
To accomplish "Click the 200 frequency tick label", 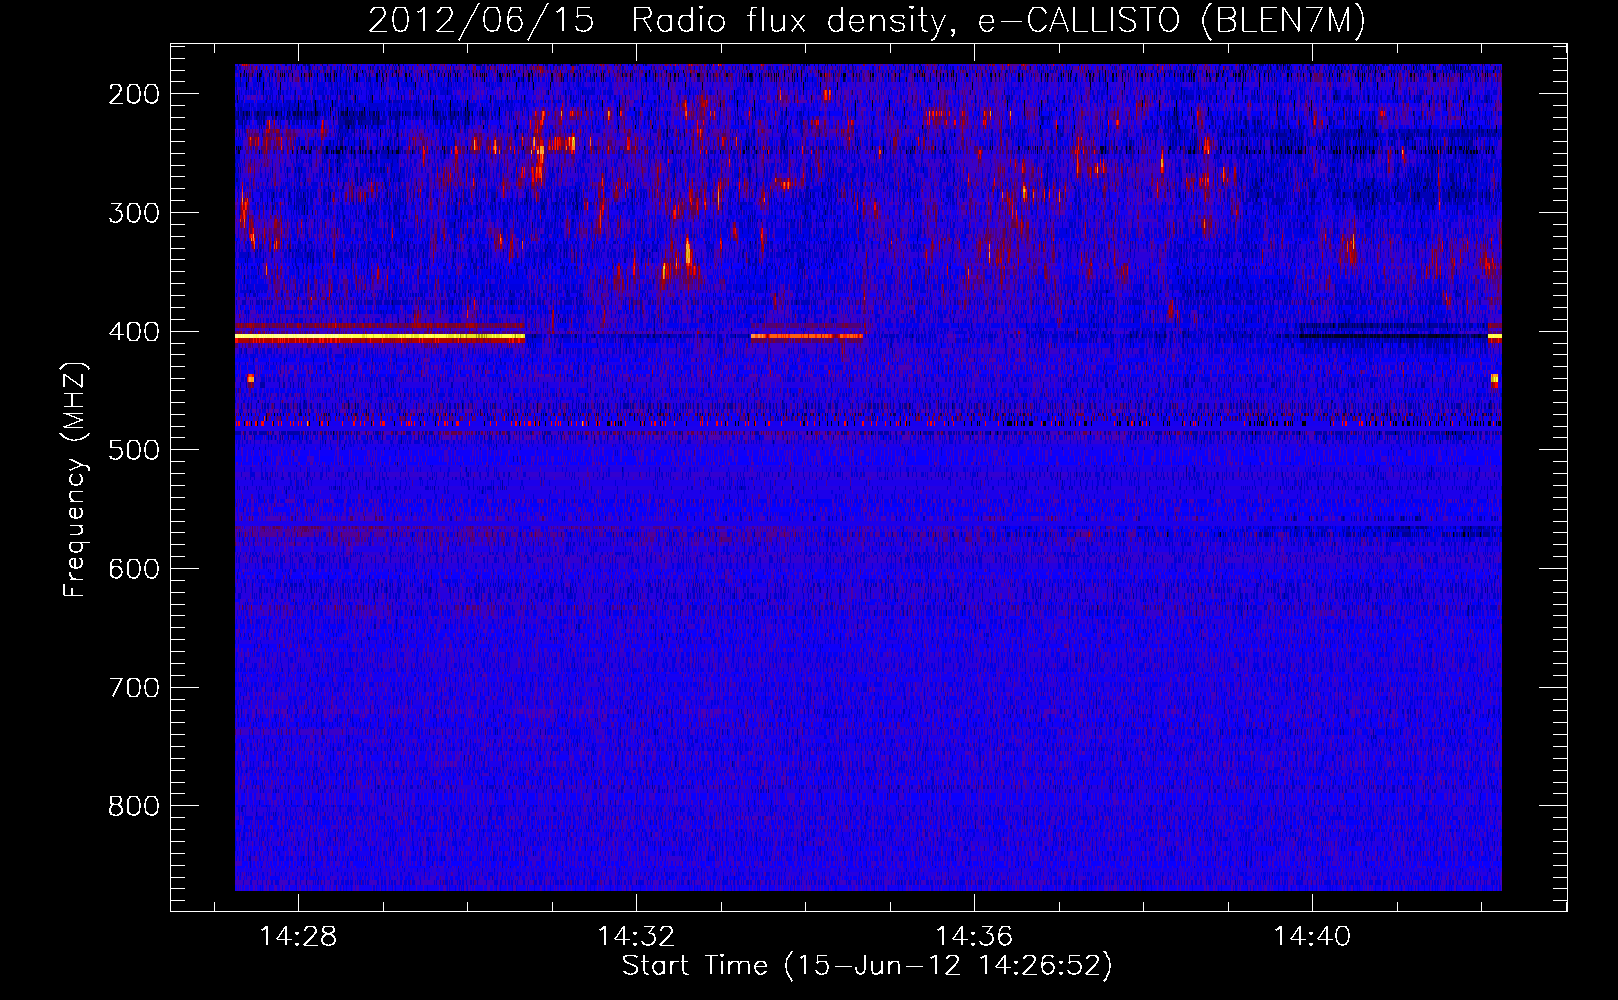I will coord(134,94).
